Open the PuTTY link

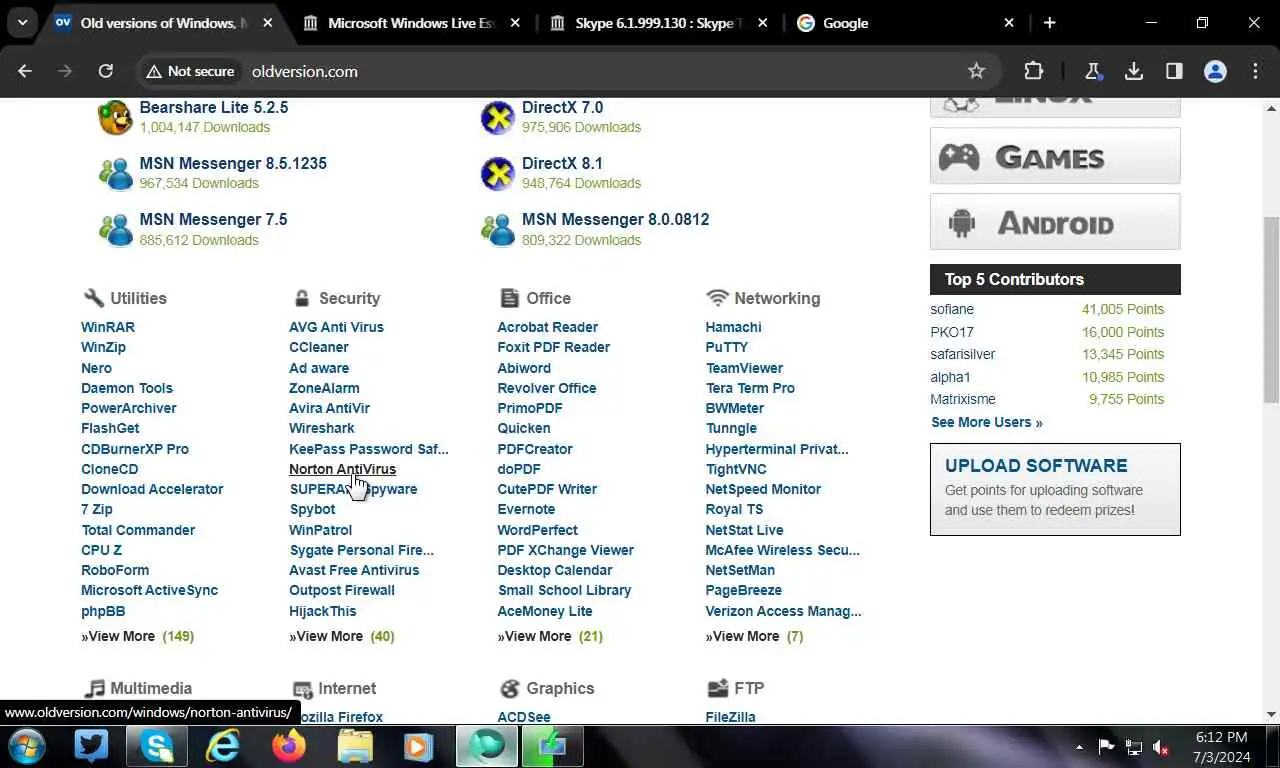coord(726,347)
